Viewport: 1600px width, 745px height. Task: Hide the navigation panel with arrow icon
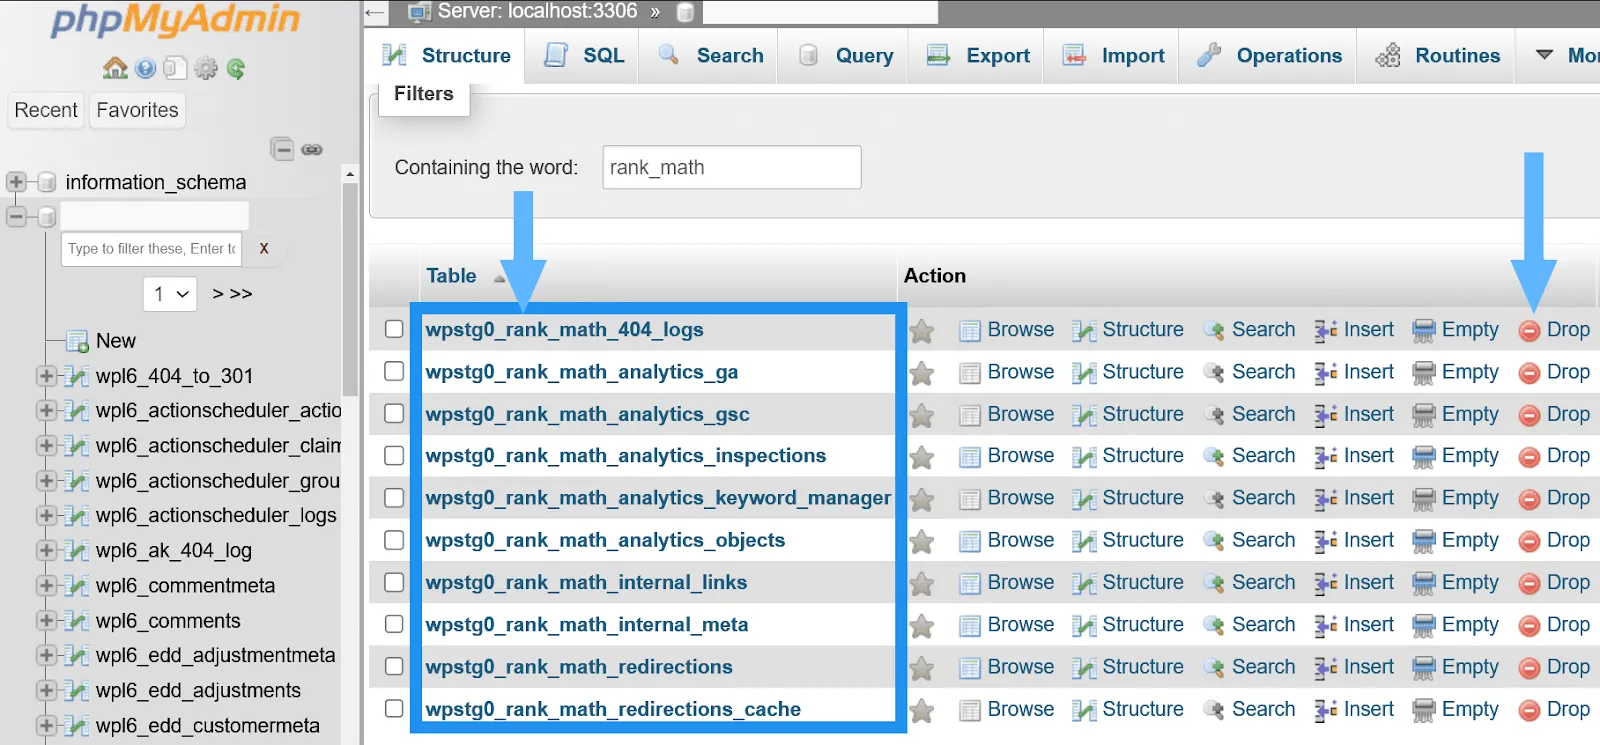point(375,13)
